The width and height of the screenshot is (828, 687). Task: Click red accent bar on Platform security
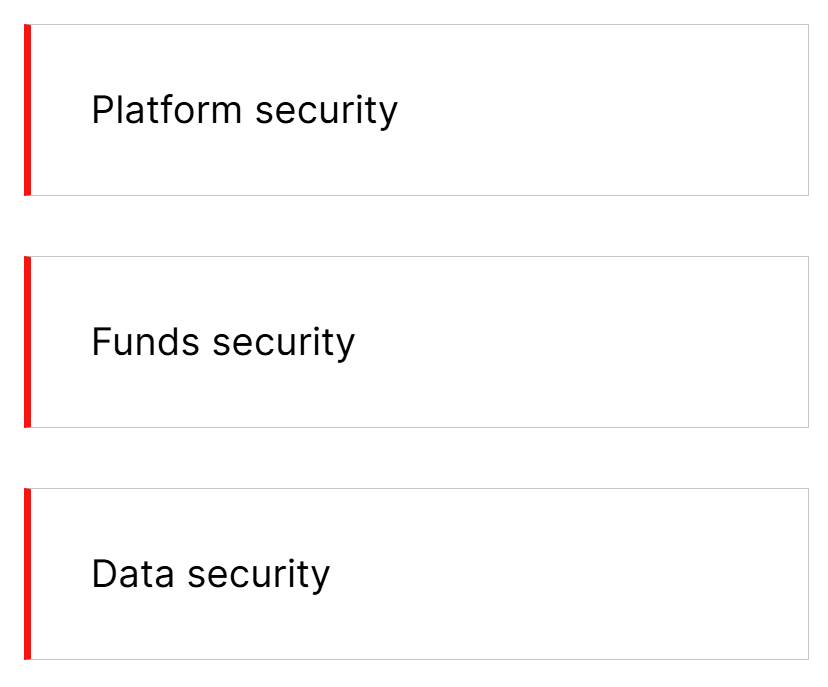point(28,110)
